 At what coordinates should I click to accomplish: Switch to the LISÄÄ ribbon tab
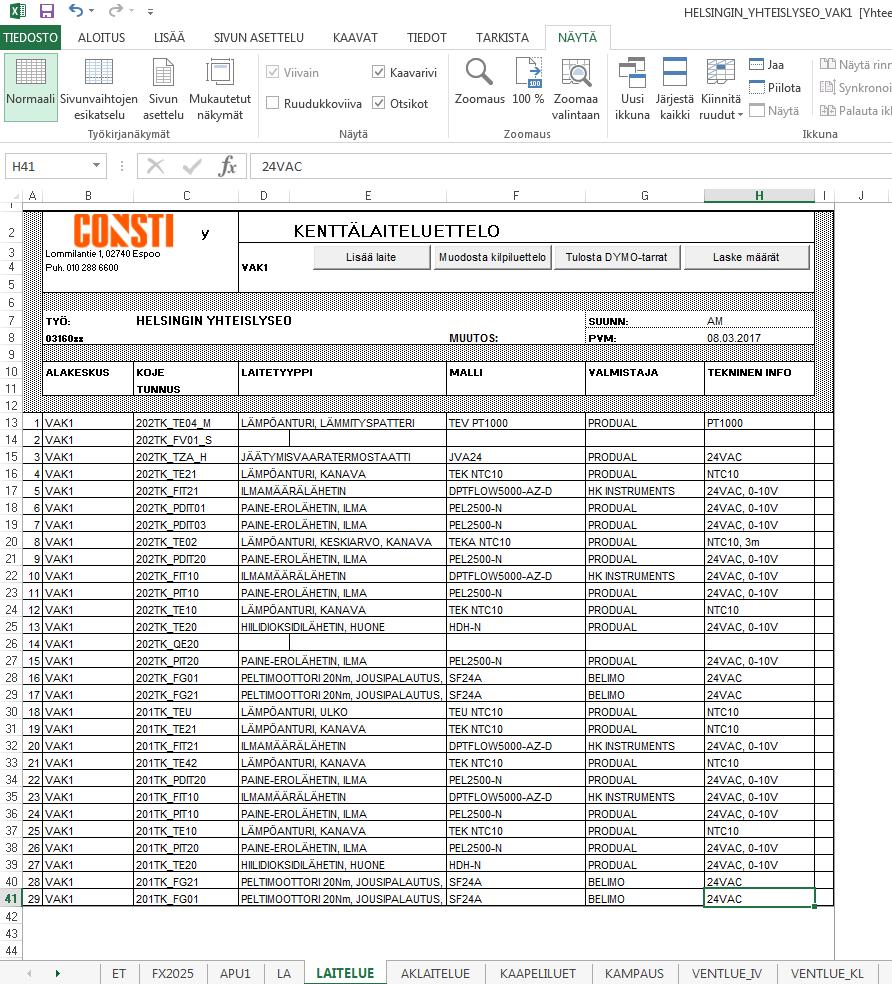point(169,38)
